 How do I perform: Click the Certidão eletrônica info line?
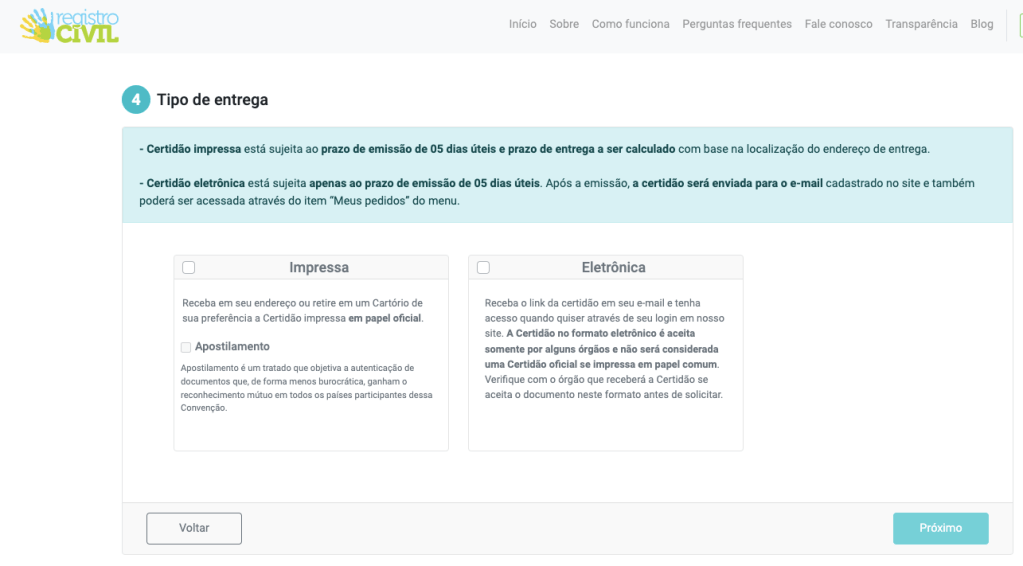tap(557, 192)
